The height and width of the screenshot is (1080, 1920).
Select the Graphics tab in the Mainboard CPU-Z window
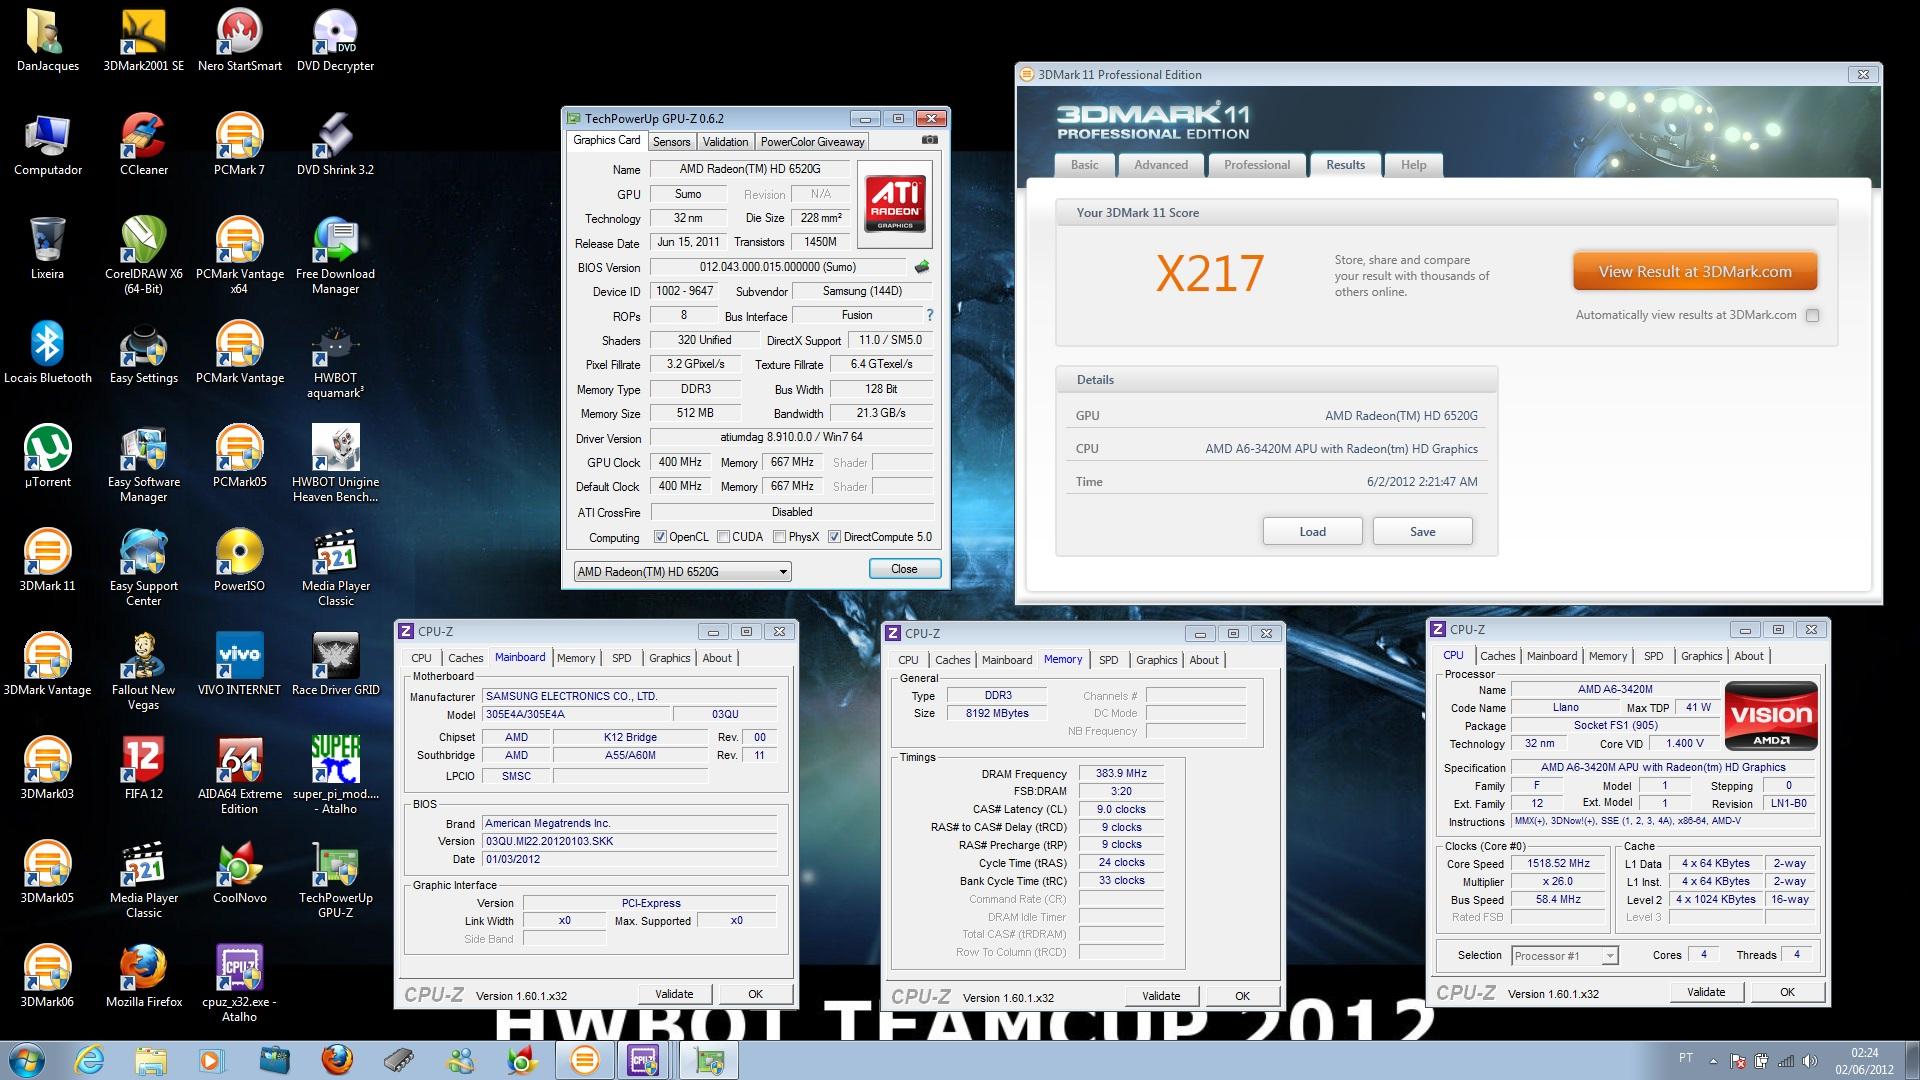pyautogui.click(x=669, y=658)
